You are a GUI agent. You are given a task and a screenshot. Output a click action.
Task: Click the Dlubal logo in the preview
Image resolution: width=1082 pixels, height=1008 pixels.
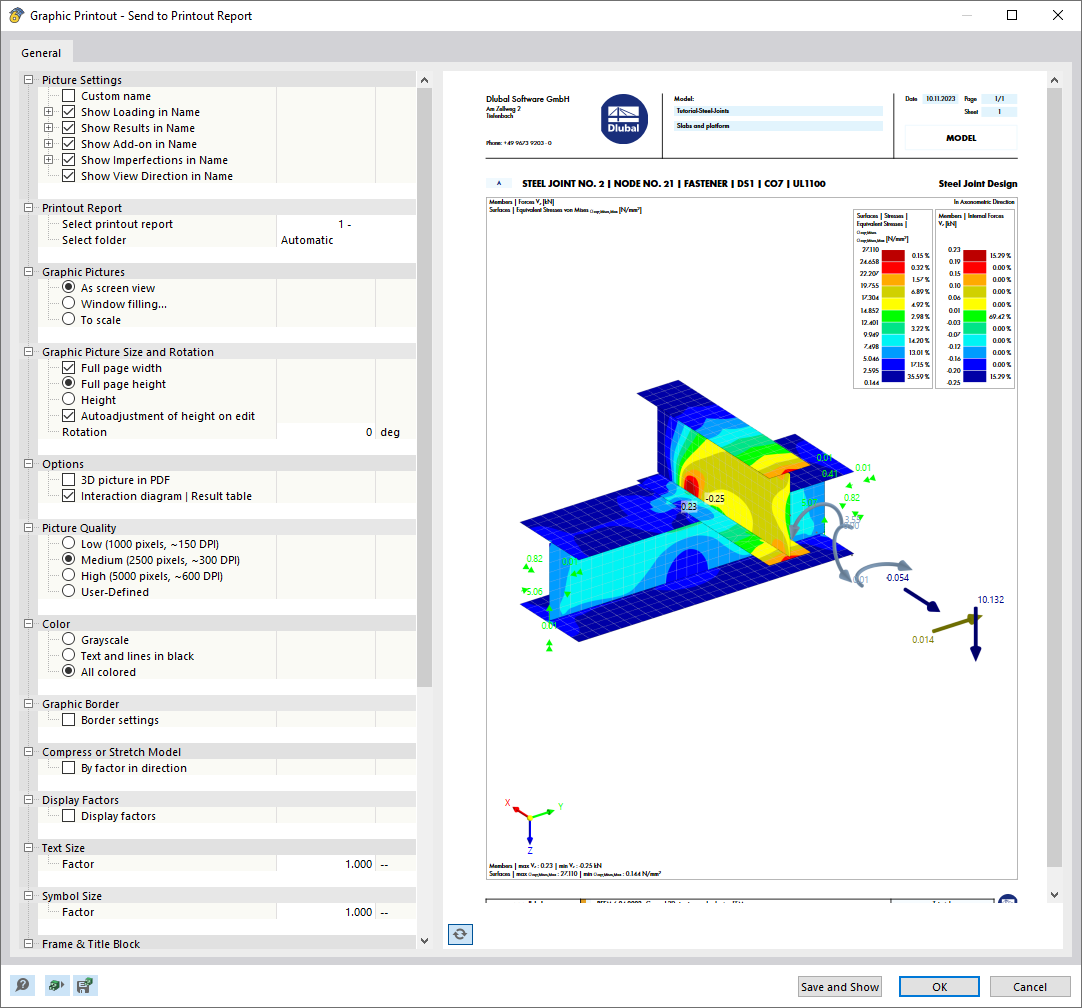pyautogui.click(x=624, y=119)
